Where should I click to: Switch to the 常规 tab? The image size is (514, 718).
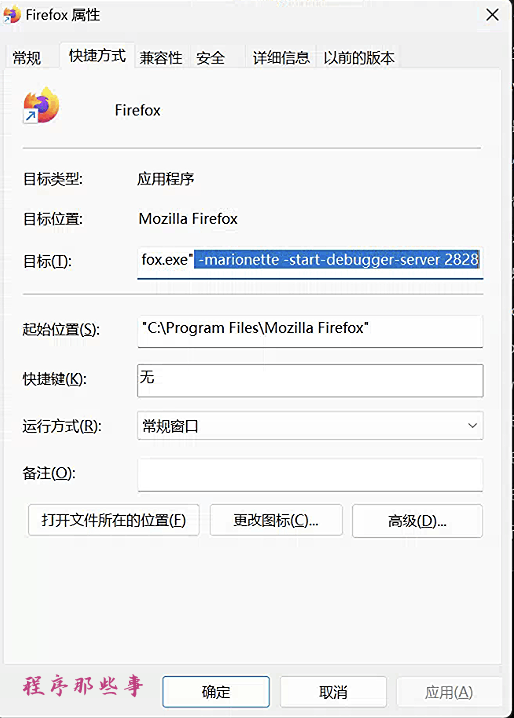(27, 58)
